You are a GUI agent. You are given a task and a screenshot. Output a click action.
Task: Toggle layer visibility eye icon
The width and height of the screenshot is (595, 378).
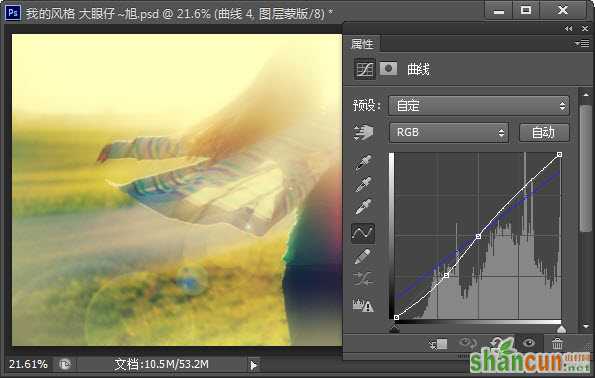(x=529, y=343)
